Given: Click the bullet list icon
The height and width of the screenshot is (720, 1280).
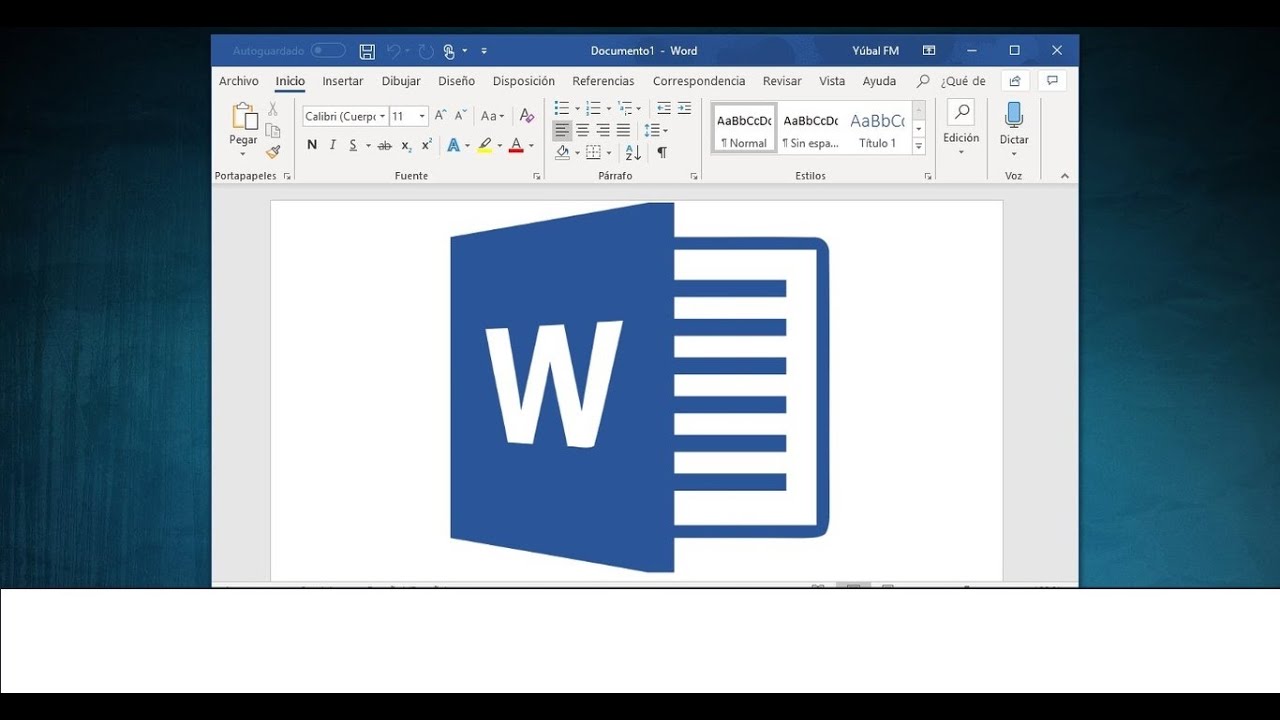Looking at the screenshot, I should 562,108.
